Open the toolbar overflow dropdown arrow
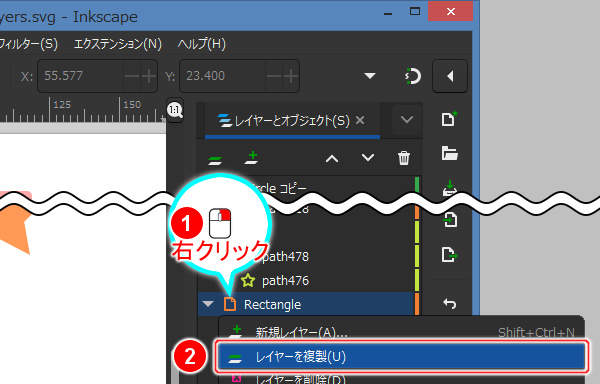 [370, 75]
